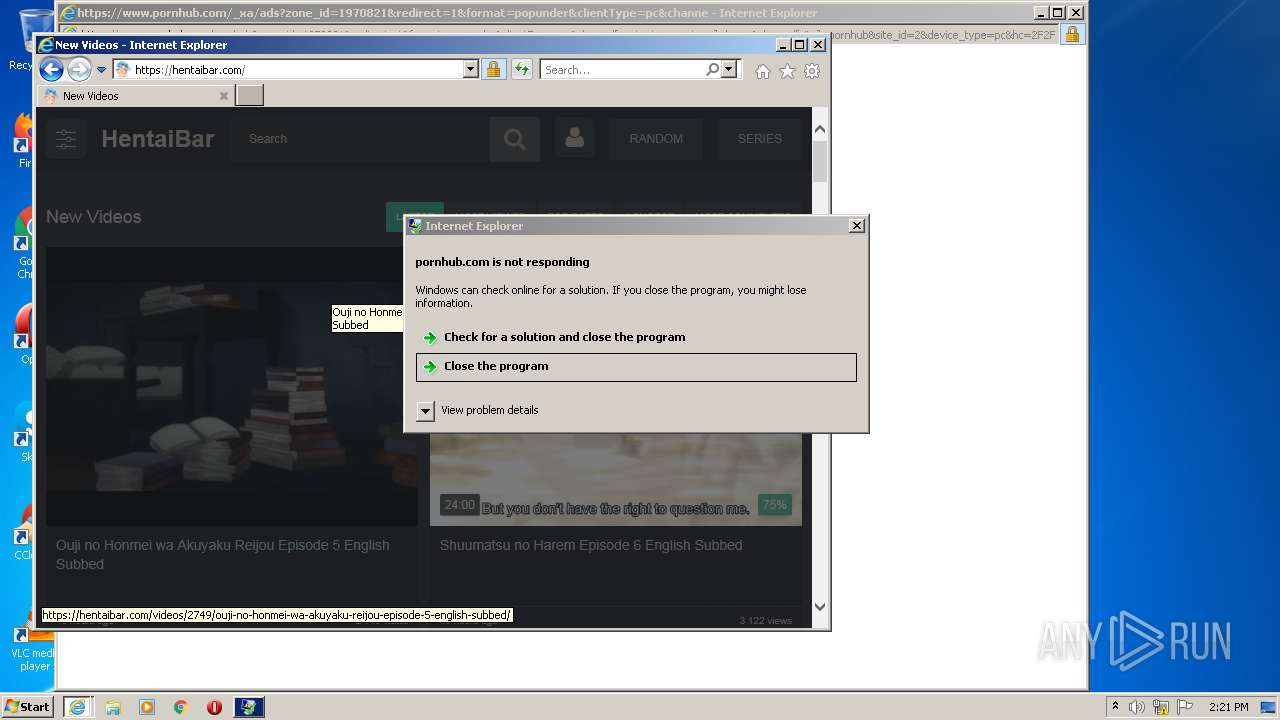Open Internet Explorer from the taskbar
1280x720 pixels.
tap(77, 707)
